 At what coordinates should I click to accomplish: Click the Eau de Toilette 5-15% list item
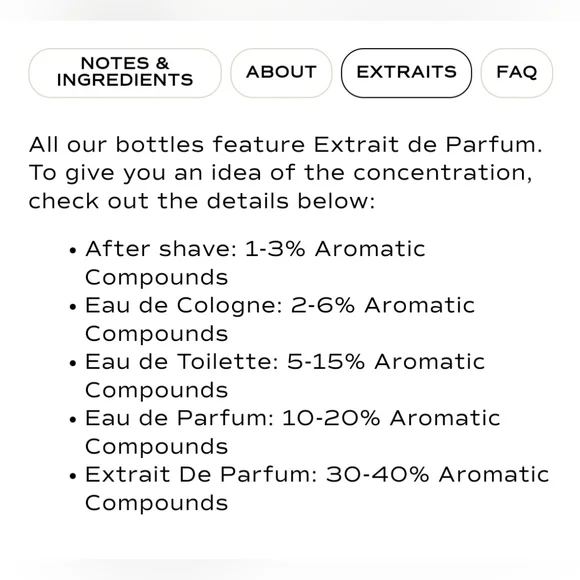tap(285, 376)
